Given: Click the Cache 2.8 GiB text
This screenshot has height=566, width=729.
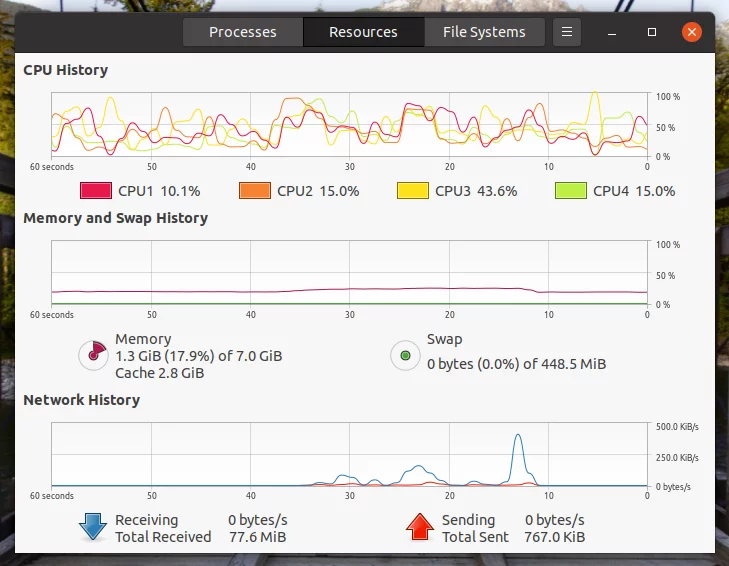Looking at the screenshot, I should coord(159,373).
